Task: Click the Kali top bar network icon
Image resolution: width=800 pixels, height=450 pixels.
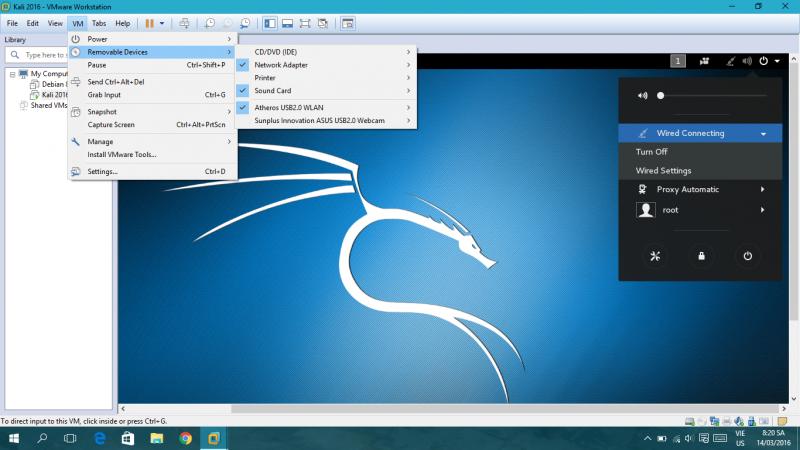Action: 731,61
